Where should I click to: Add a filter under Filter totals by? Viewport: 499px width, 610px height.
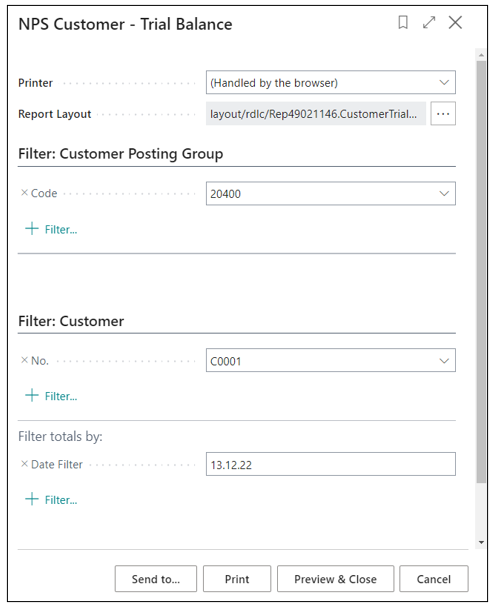[51, 500]
